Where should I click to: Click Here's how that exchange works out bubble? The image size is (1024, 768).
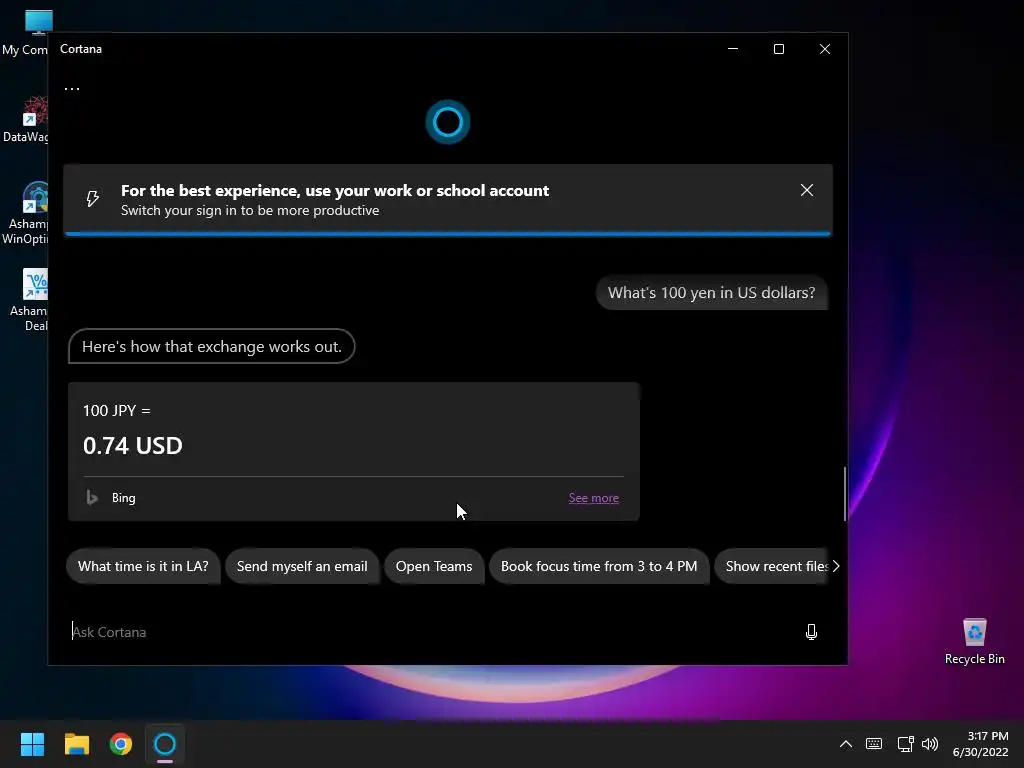pos(212,346)
